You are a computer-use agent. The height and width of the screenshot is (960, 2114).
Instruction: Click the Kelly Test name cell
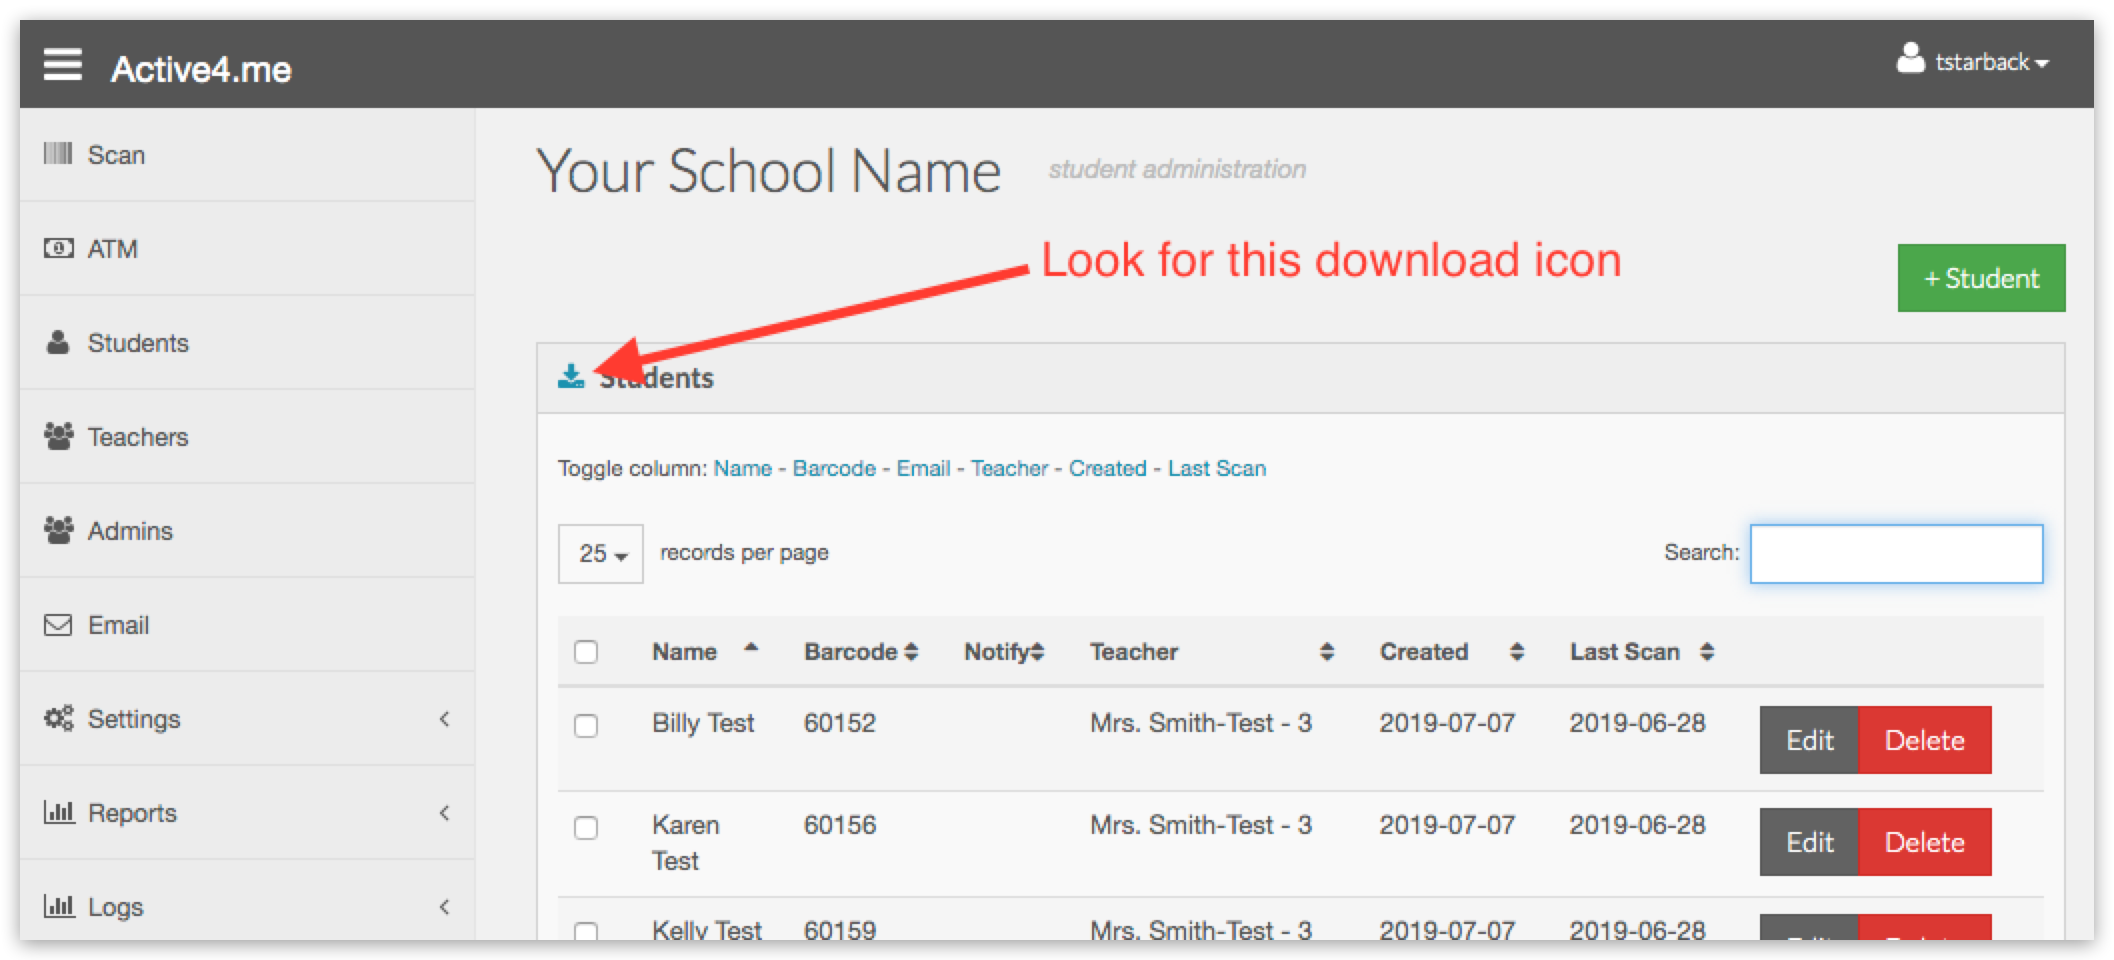706,930
